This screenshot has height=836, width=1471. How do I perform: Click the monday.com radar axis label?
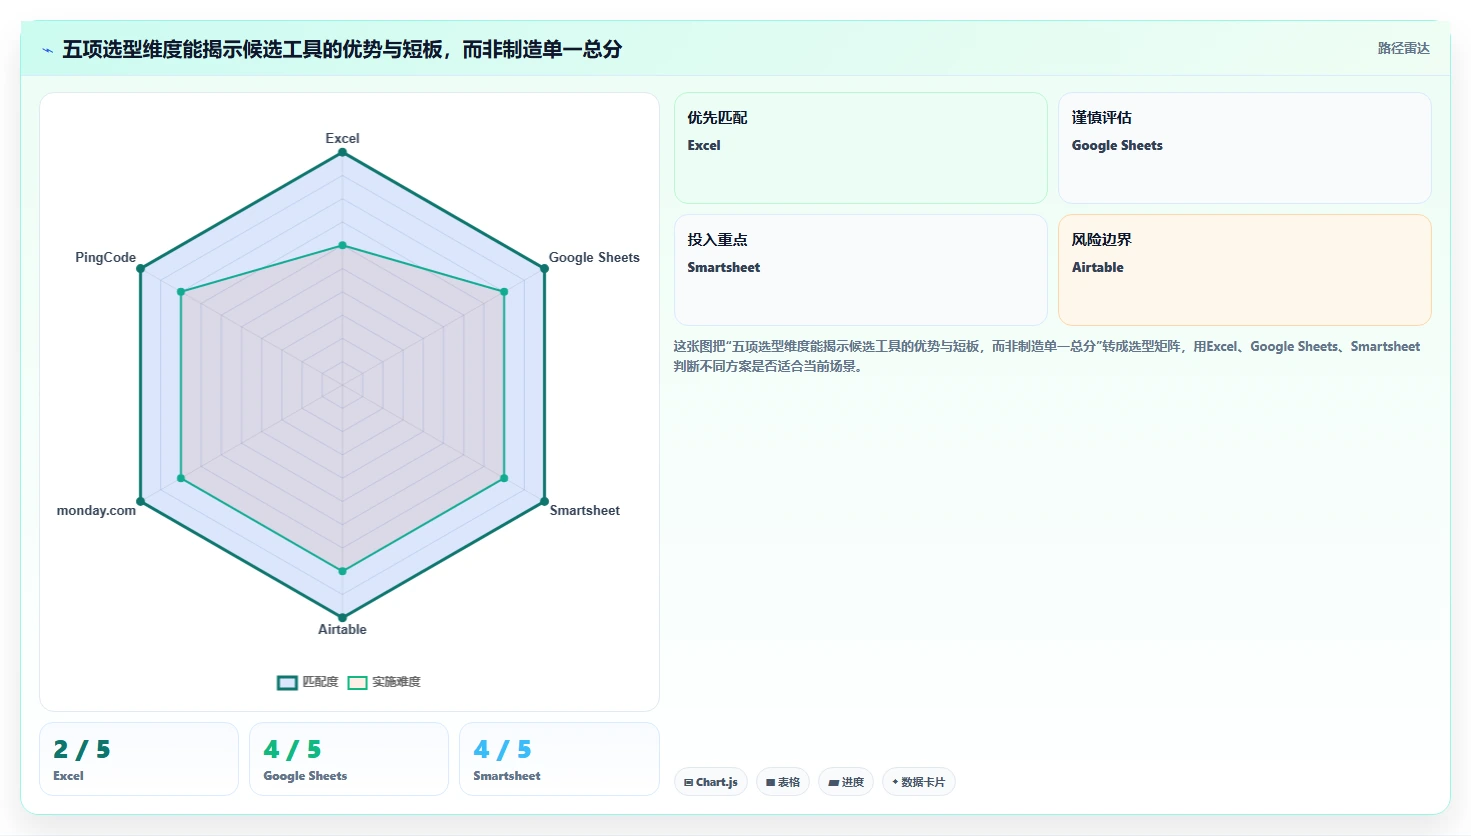pos(96,510)
